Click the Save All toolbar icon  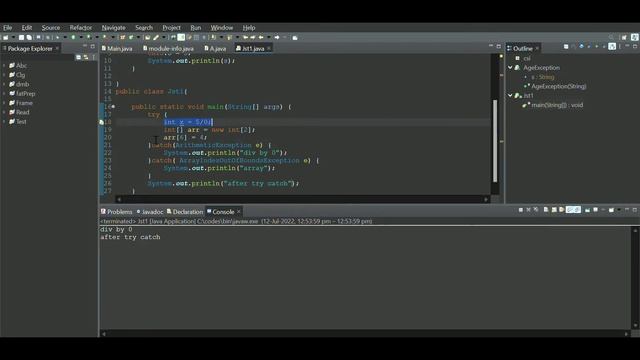tap(29, 37)
